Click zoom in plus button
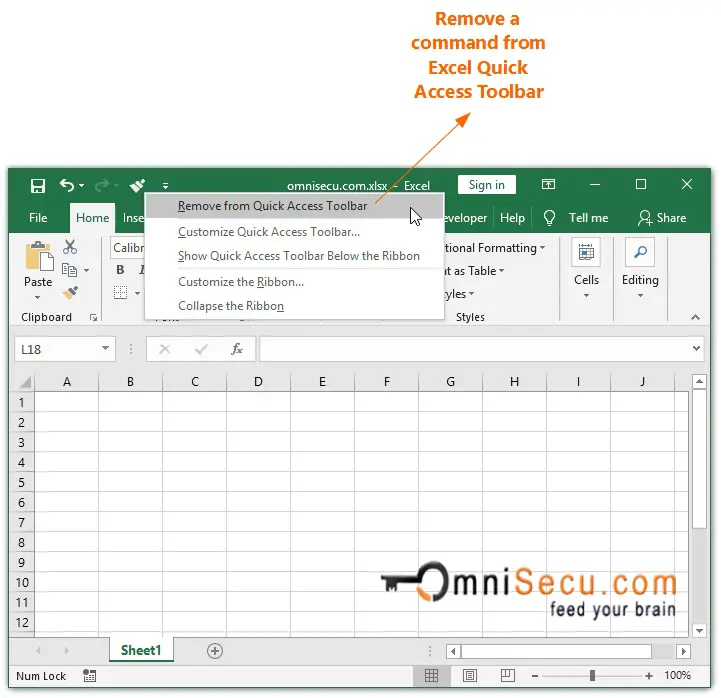 [x=649, y=676]
